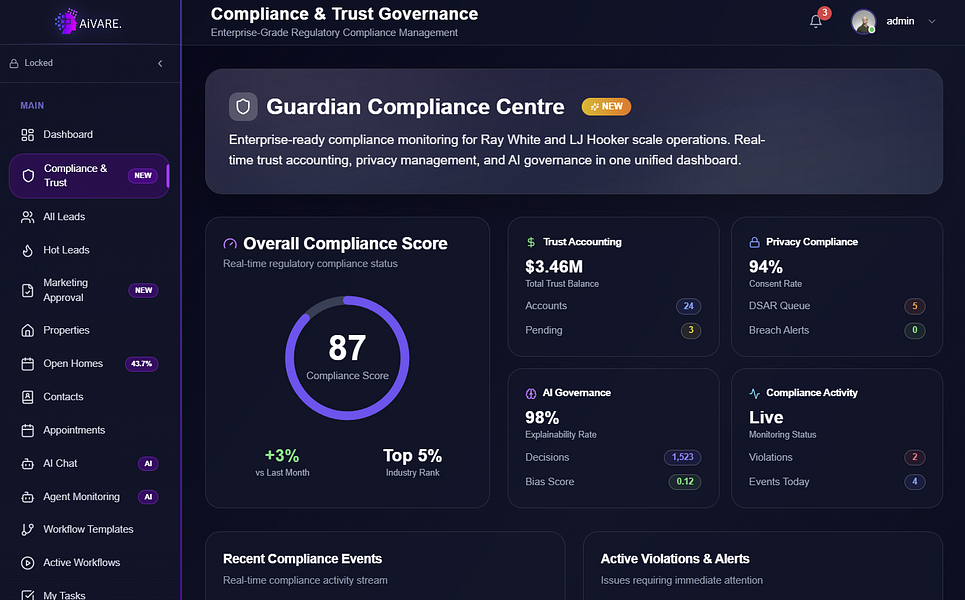965x600 pixels.
Task: Click the Breach Alerts badge showing 0
Action: tap(915, 330)
